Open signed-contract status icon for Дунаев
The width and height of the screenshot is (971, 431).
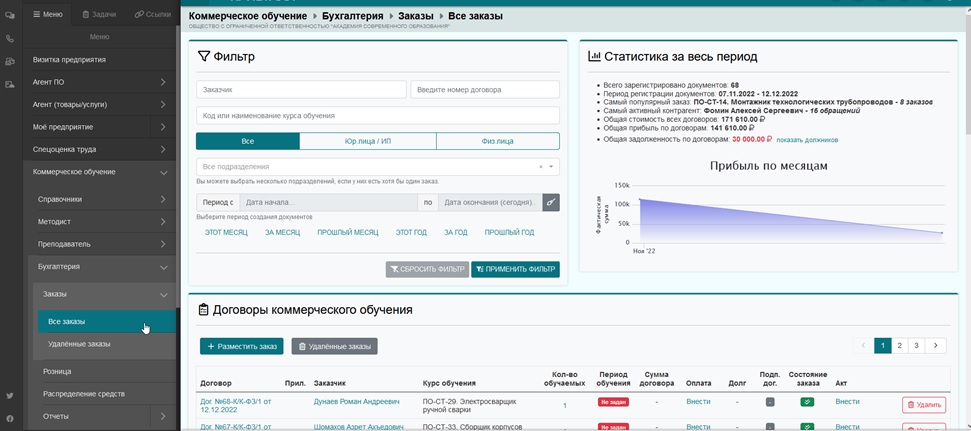coord(770,402)
